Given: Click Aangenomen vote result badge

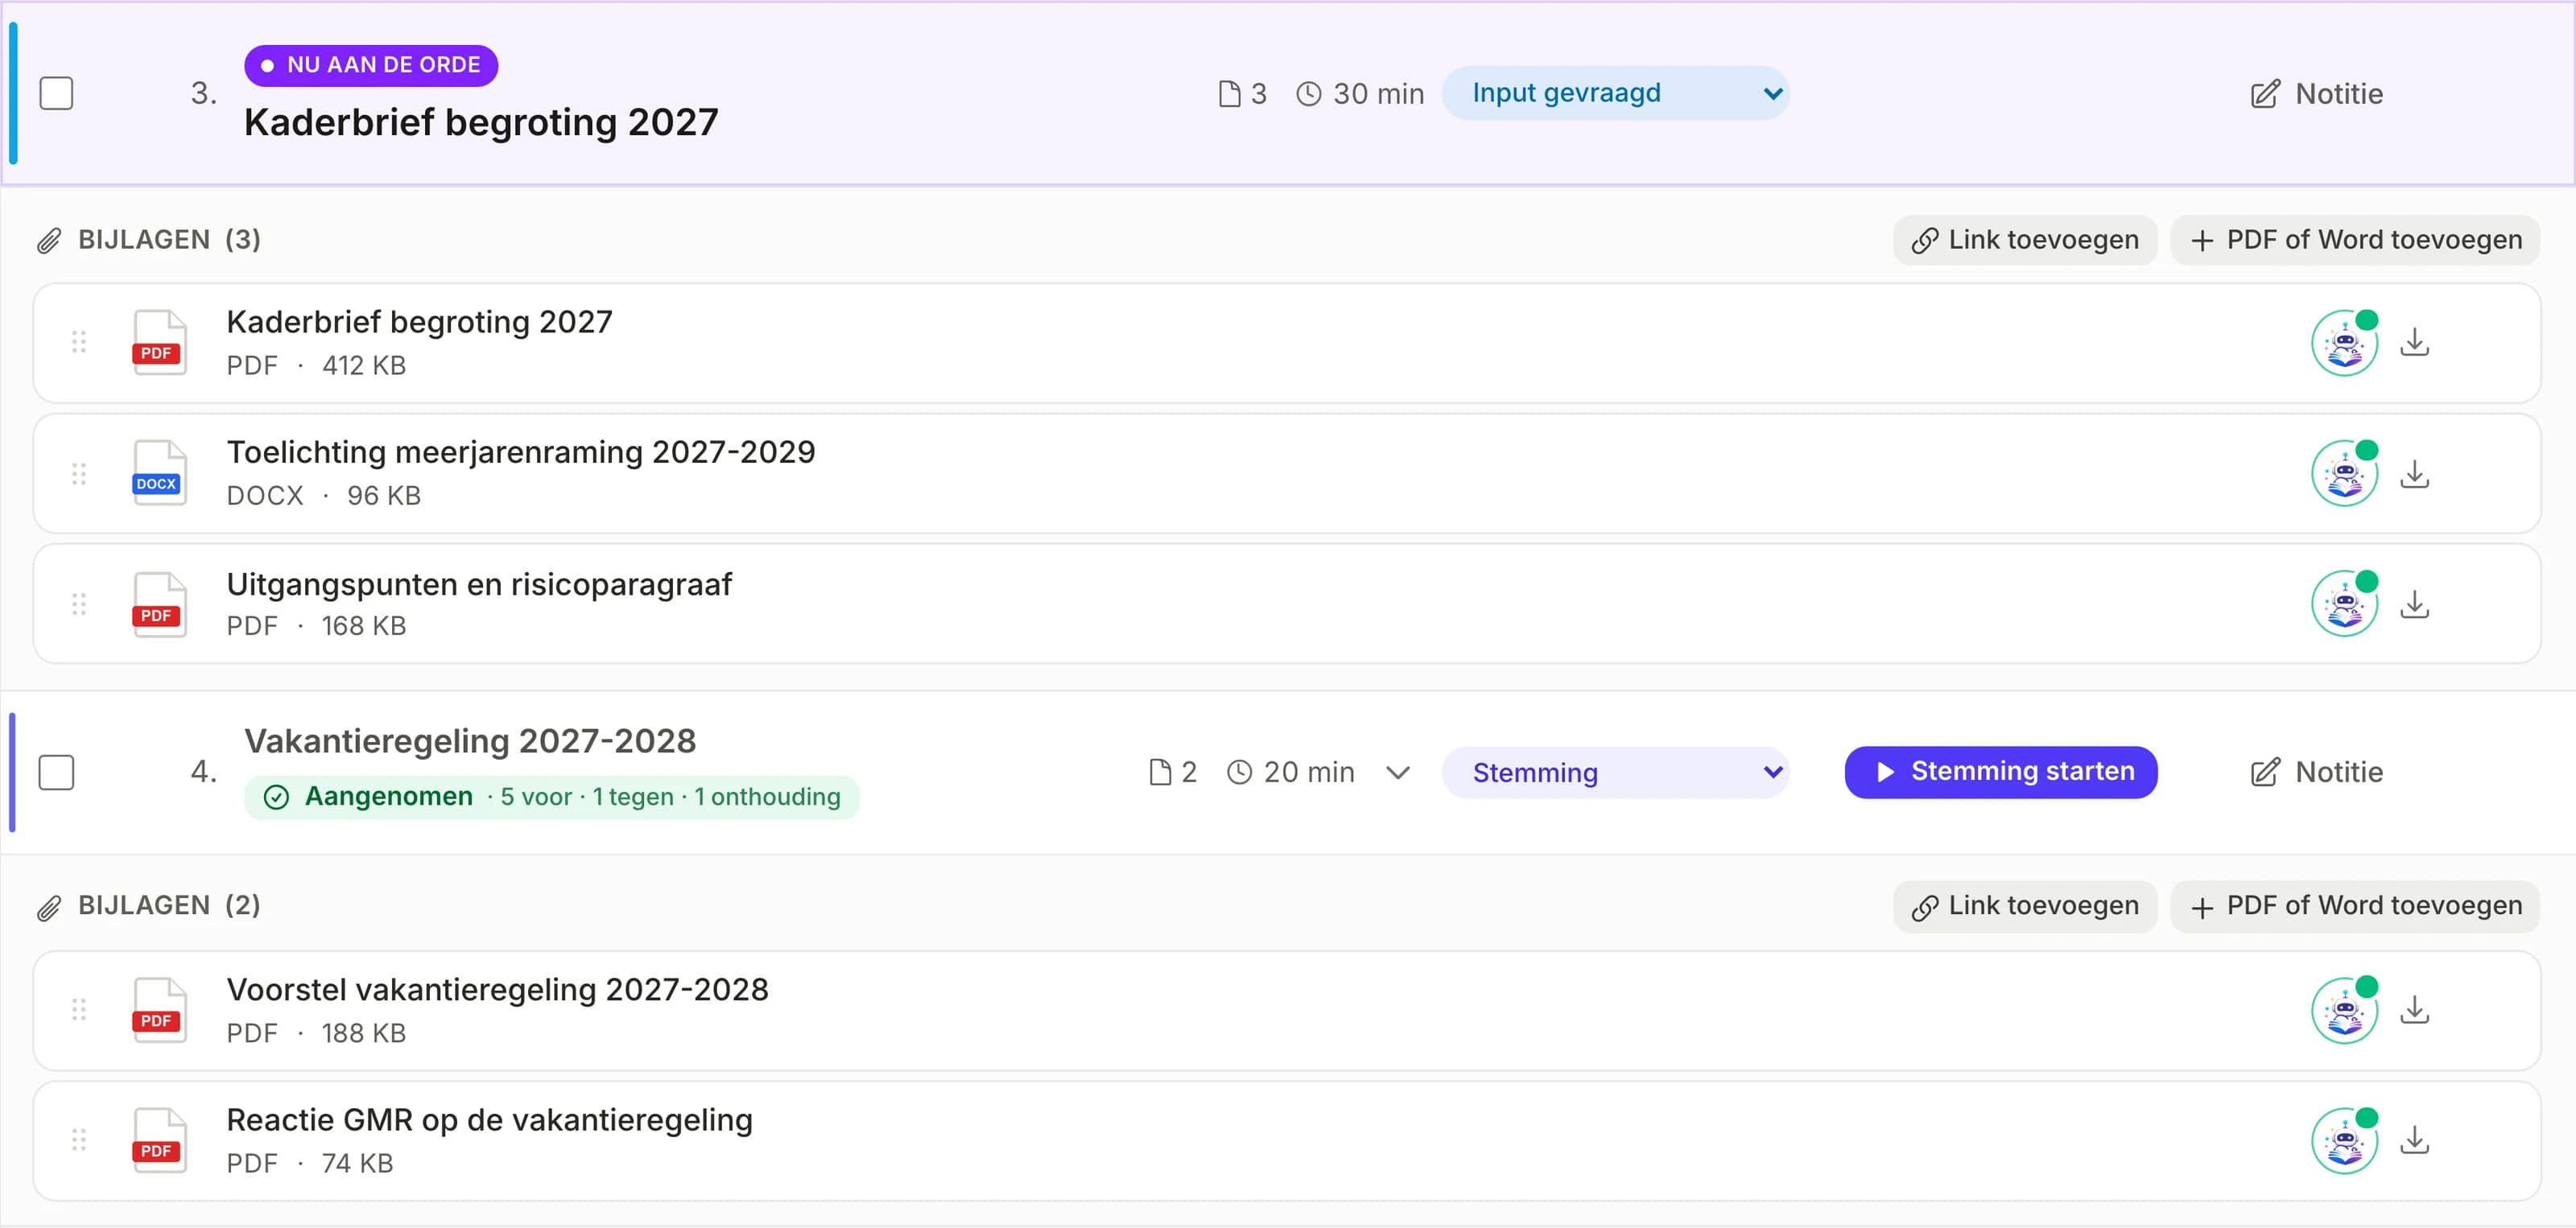Looking at the screenshot, I should click(551, 797).
